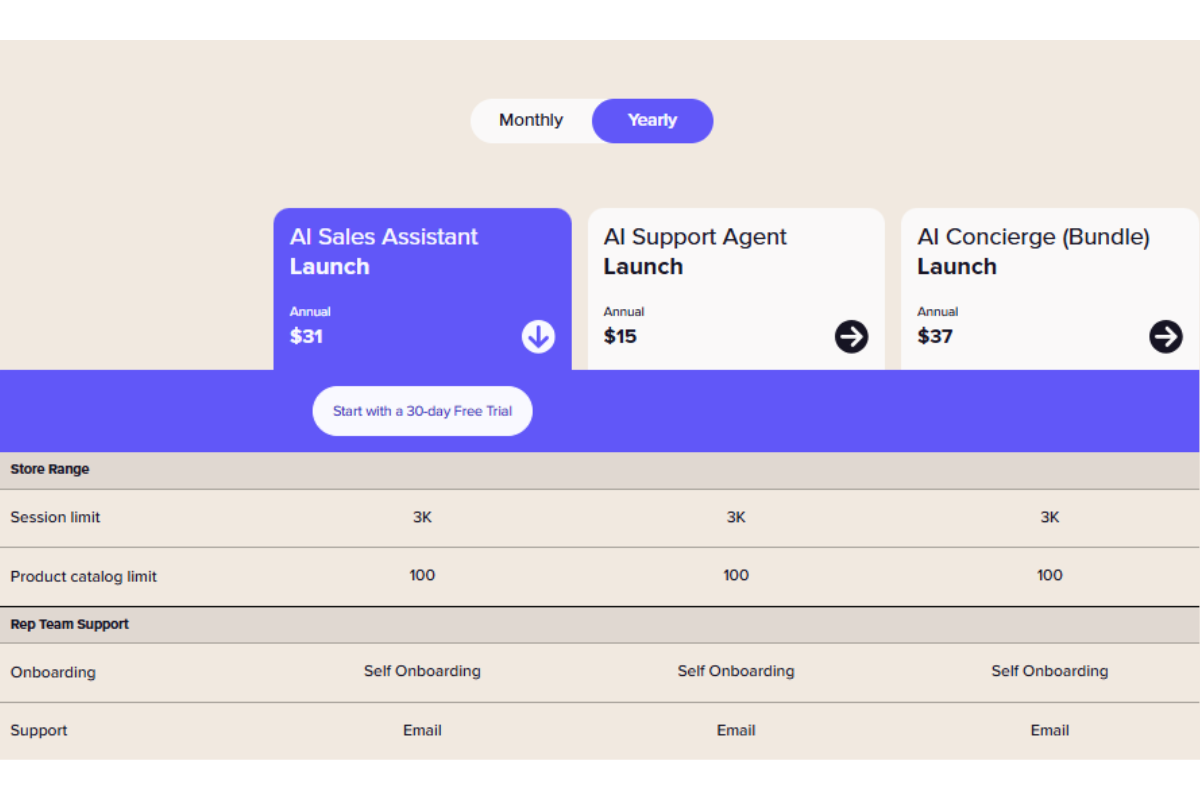Open the AI Concierge (Bundle) Launch plan title

[1033, 252]
